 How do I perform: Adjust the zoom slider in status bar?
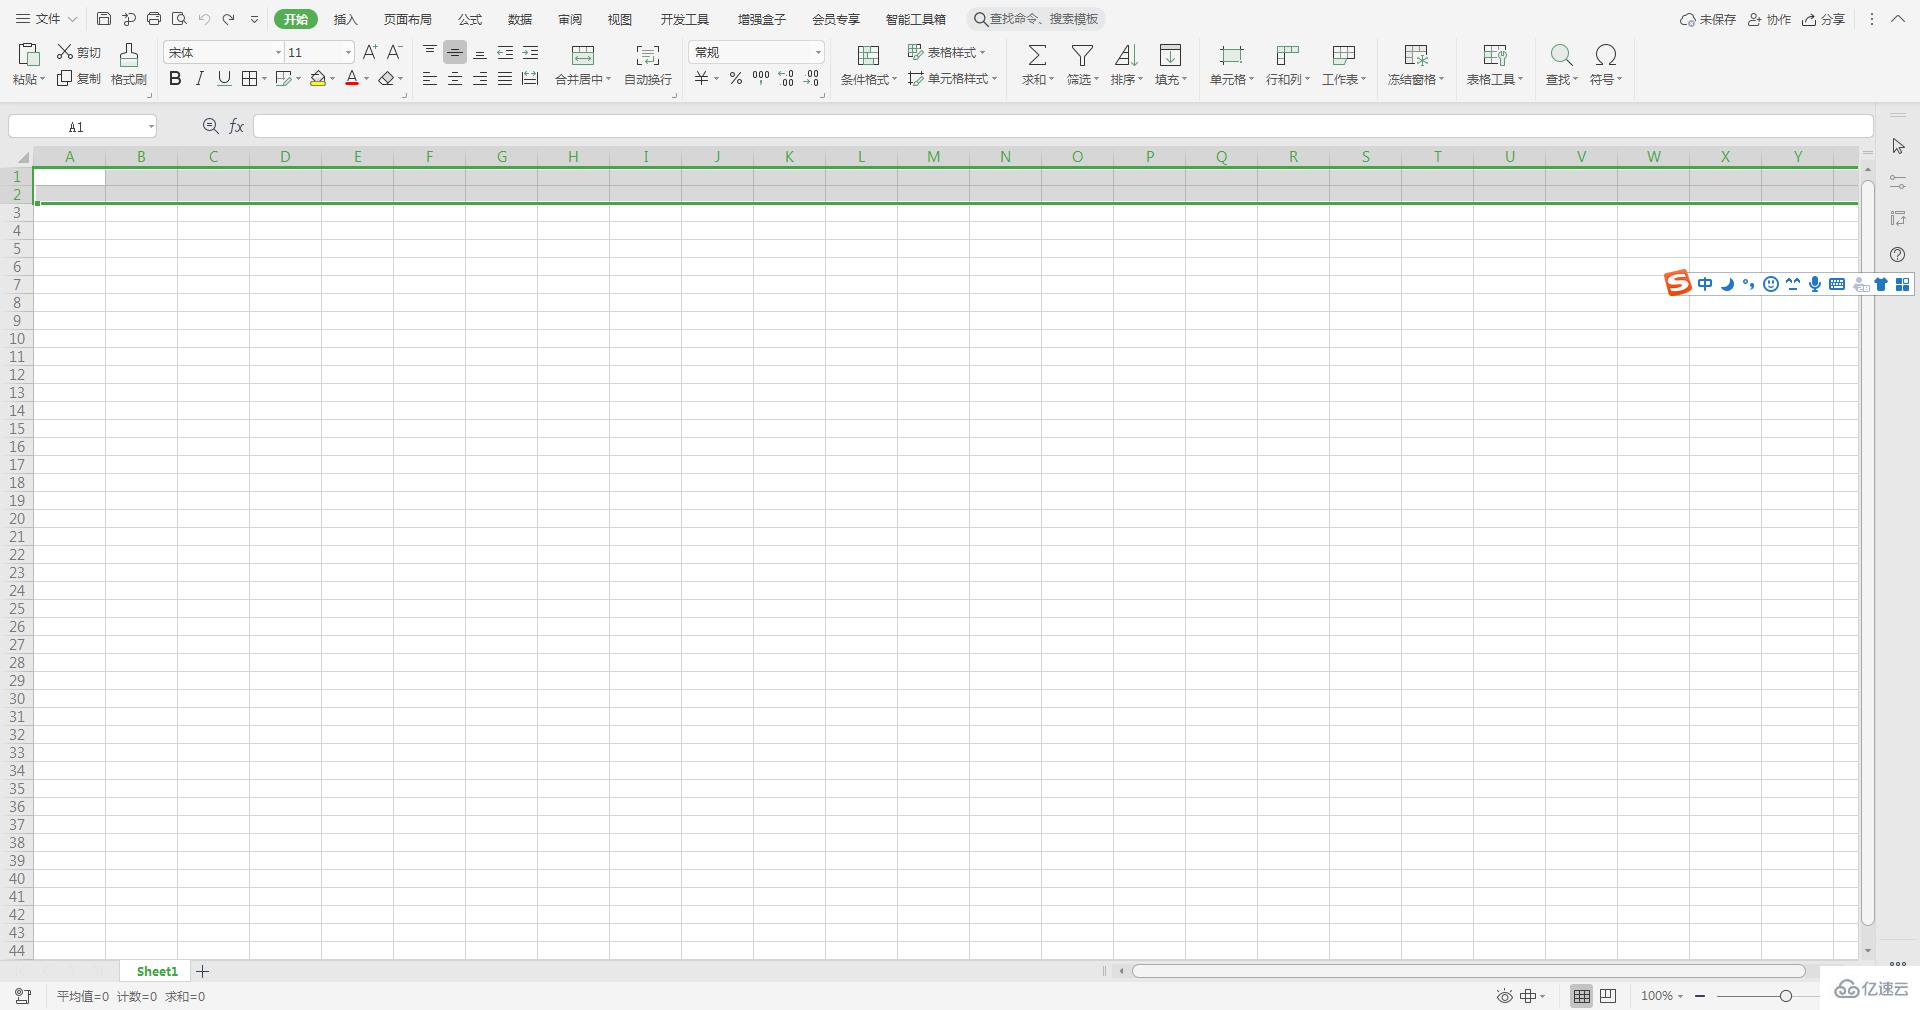pyautogui.click(x=1785, y=996)
